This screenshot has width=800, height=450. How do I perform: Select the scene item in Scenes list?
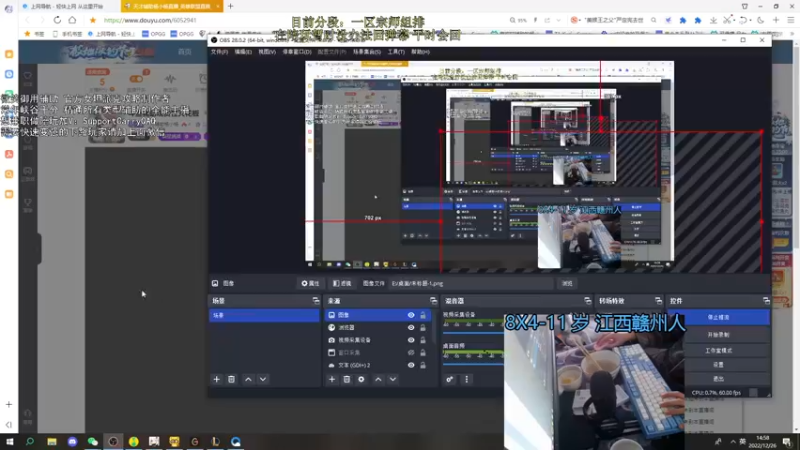[x=264, y=316]
